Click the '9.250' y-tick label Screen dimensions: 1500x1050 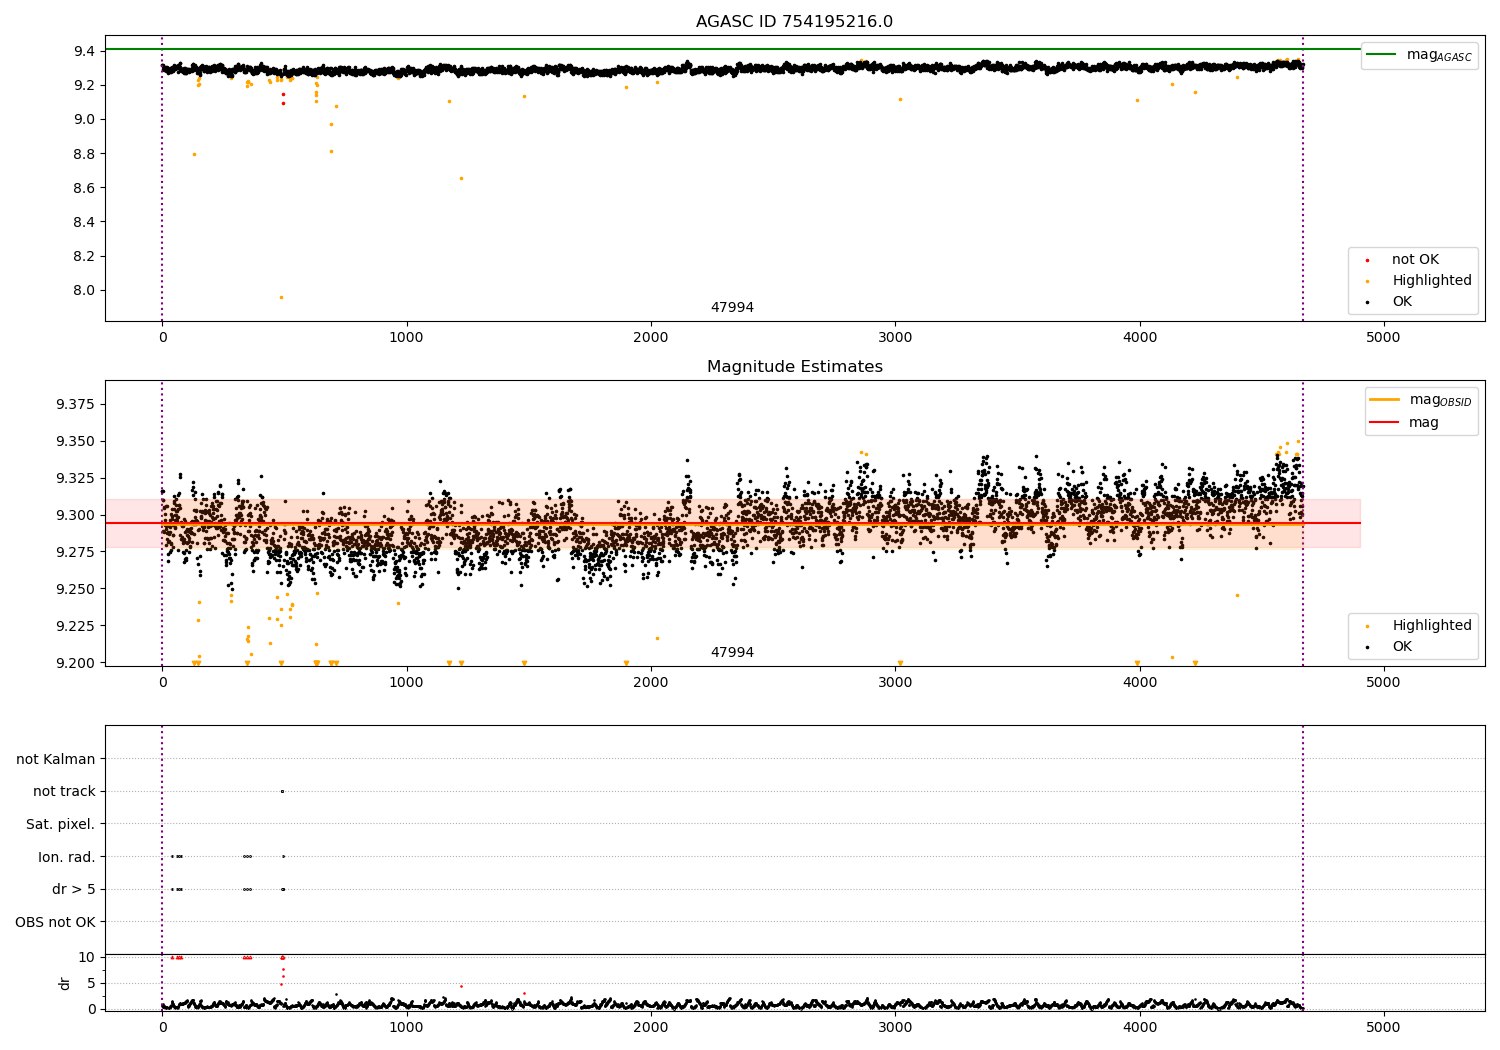pos(75,590)
